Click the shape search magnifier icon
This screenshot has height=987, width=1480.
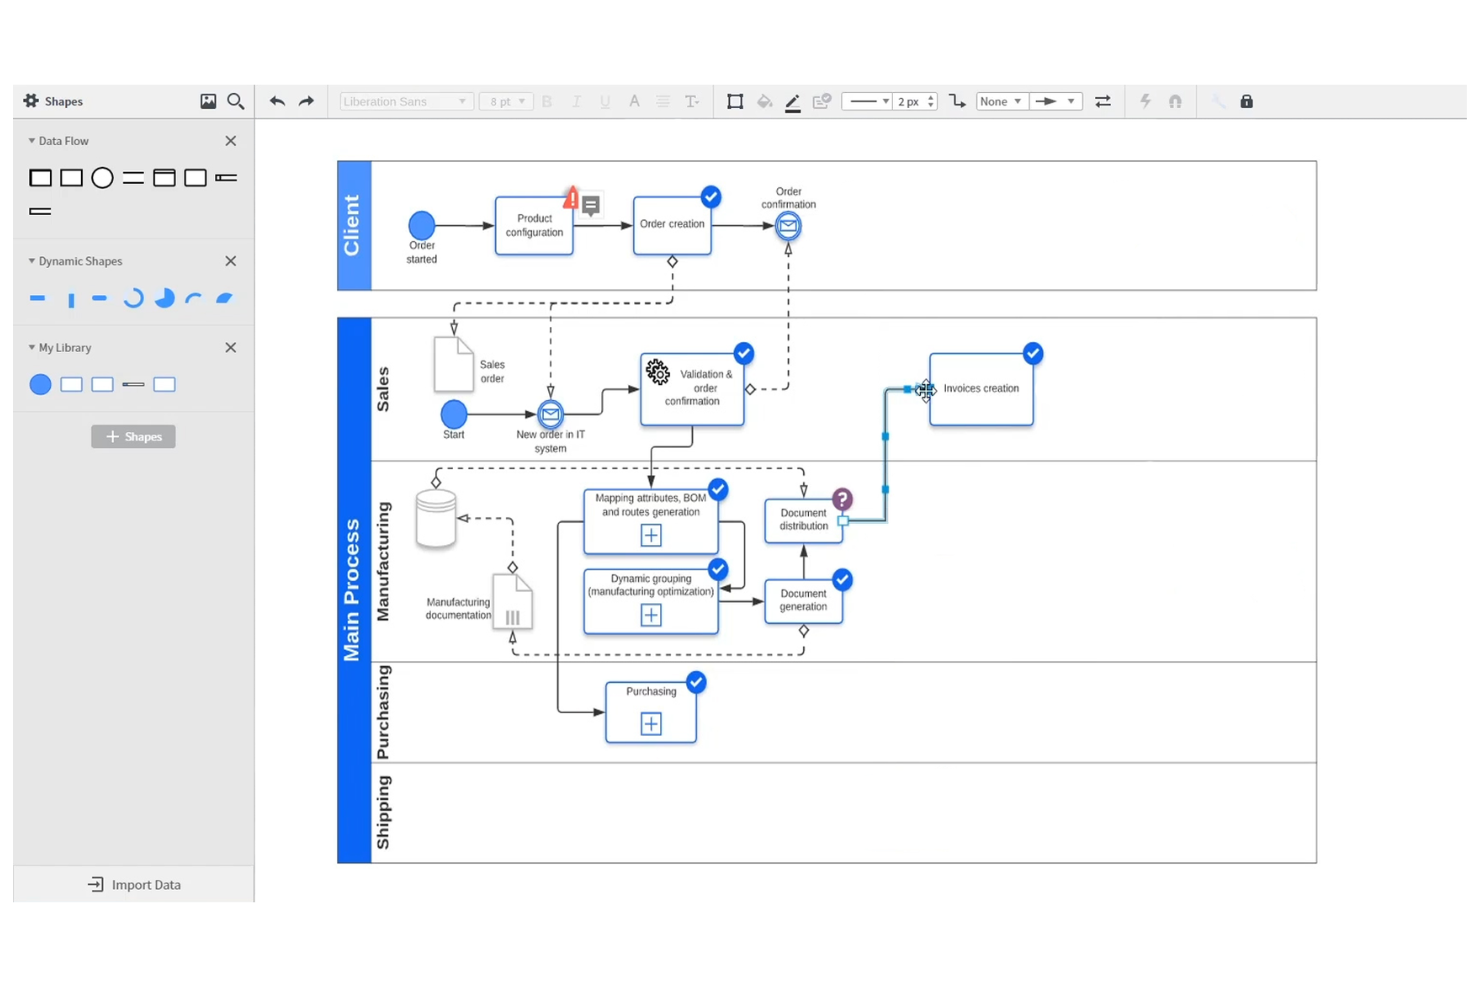(236, 101)
